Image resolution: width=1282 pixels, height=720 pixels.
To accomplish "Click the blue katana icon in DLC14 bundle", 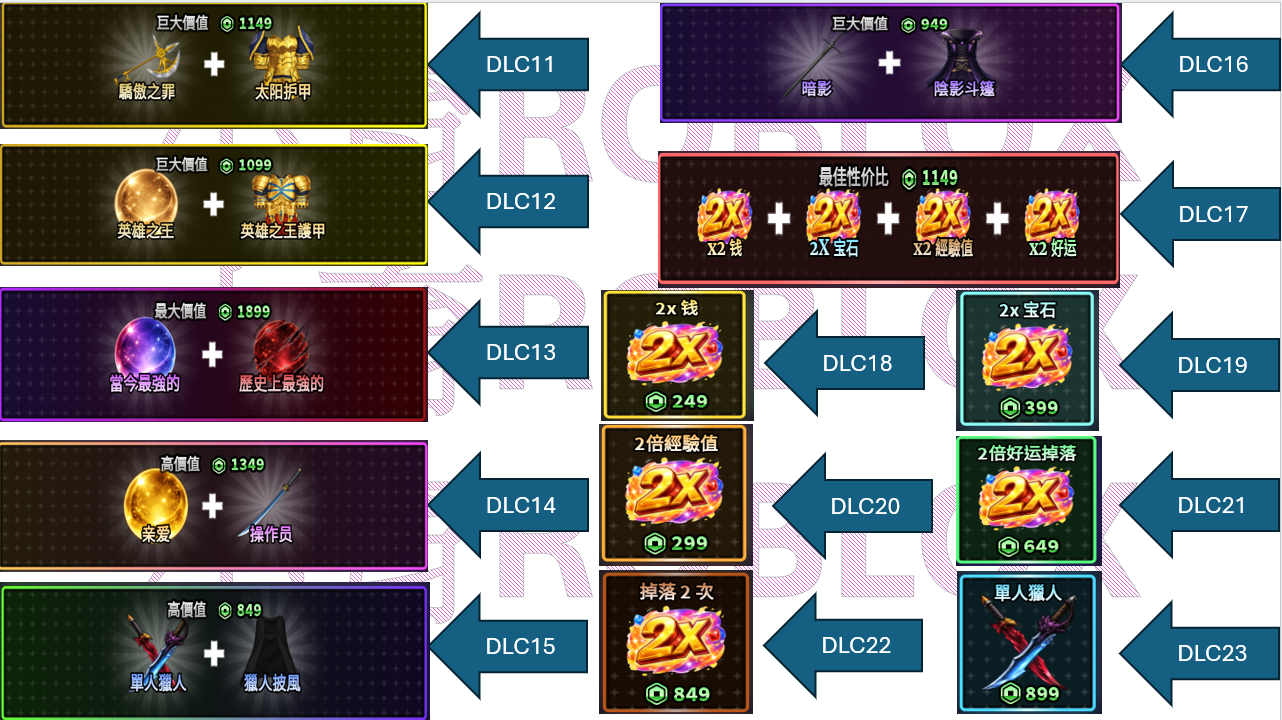I will click(271, 501).
